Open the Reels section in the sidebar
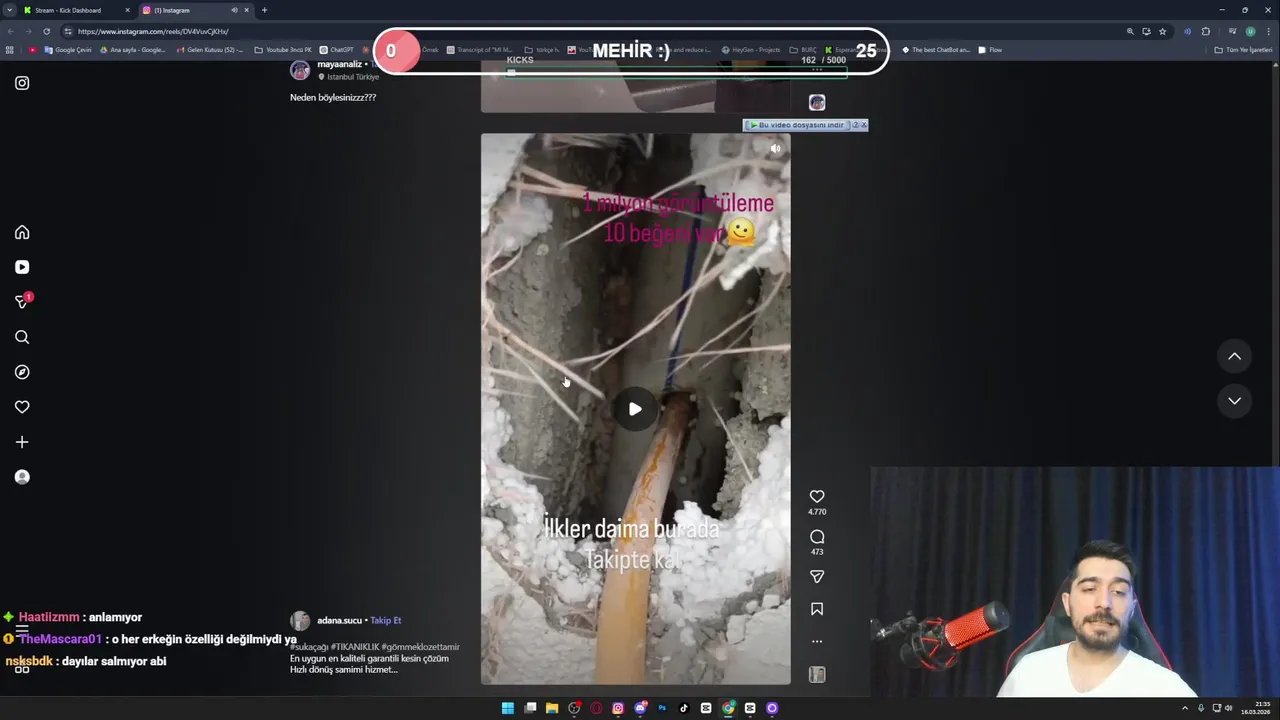This screenshot has width=1280, height=720. click(x=22, y=267)
